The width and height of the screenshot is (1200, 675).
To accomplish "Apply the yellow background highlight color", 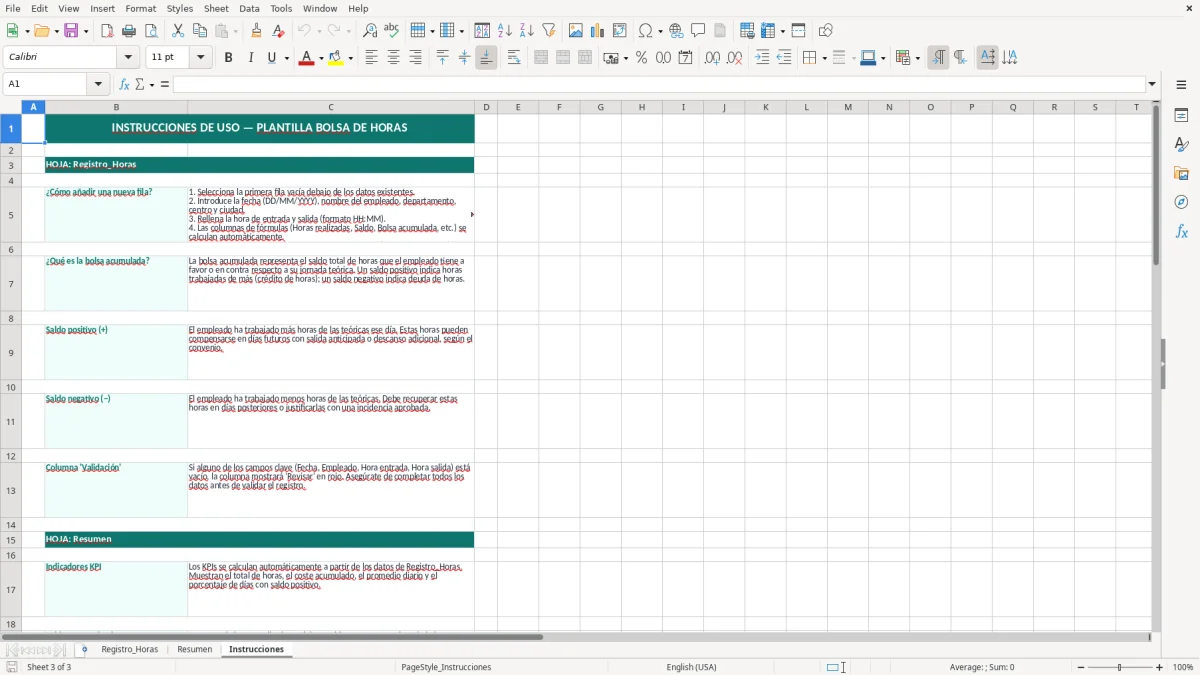I will click(335, 58).
